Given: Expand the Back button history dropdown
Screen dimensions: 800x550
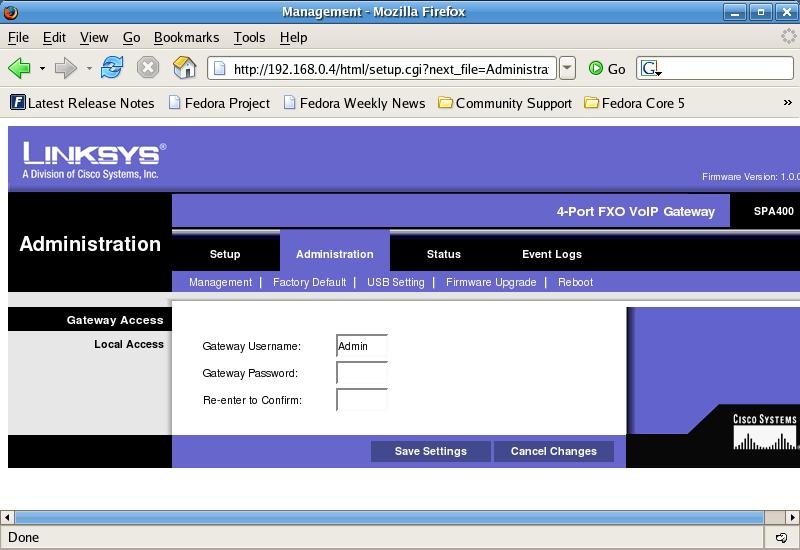Looking at the screenshot, I should 42,69.
